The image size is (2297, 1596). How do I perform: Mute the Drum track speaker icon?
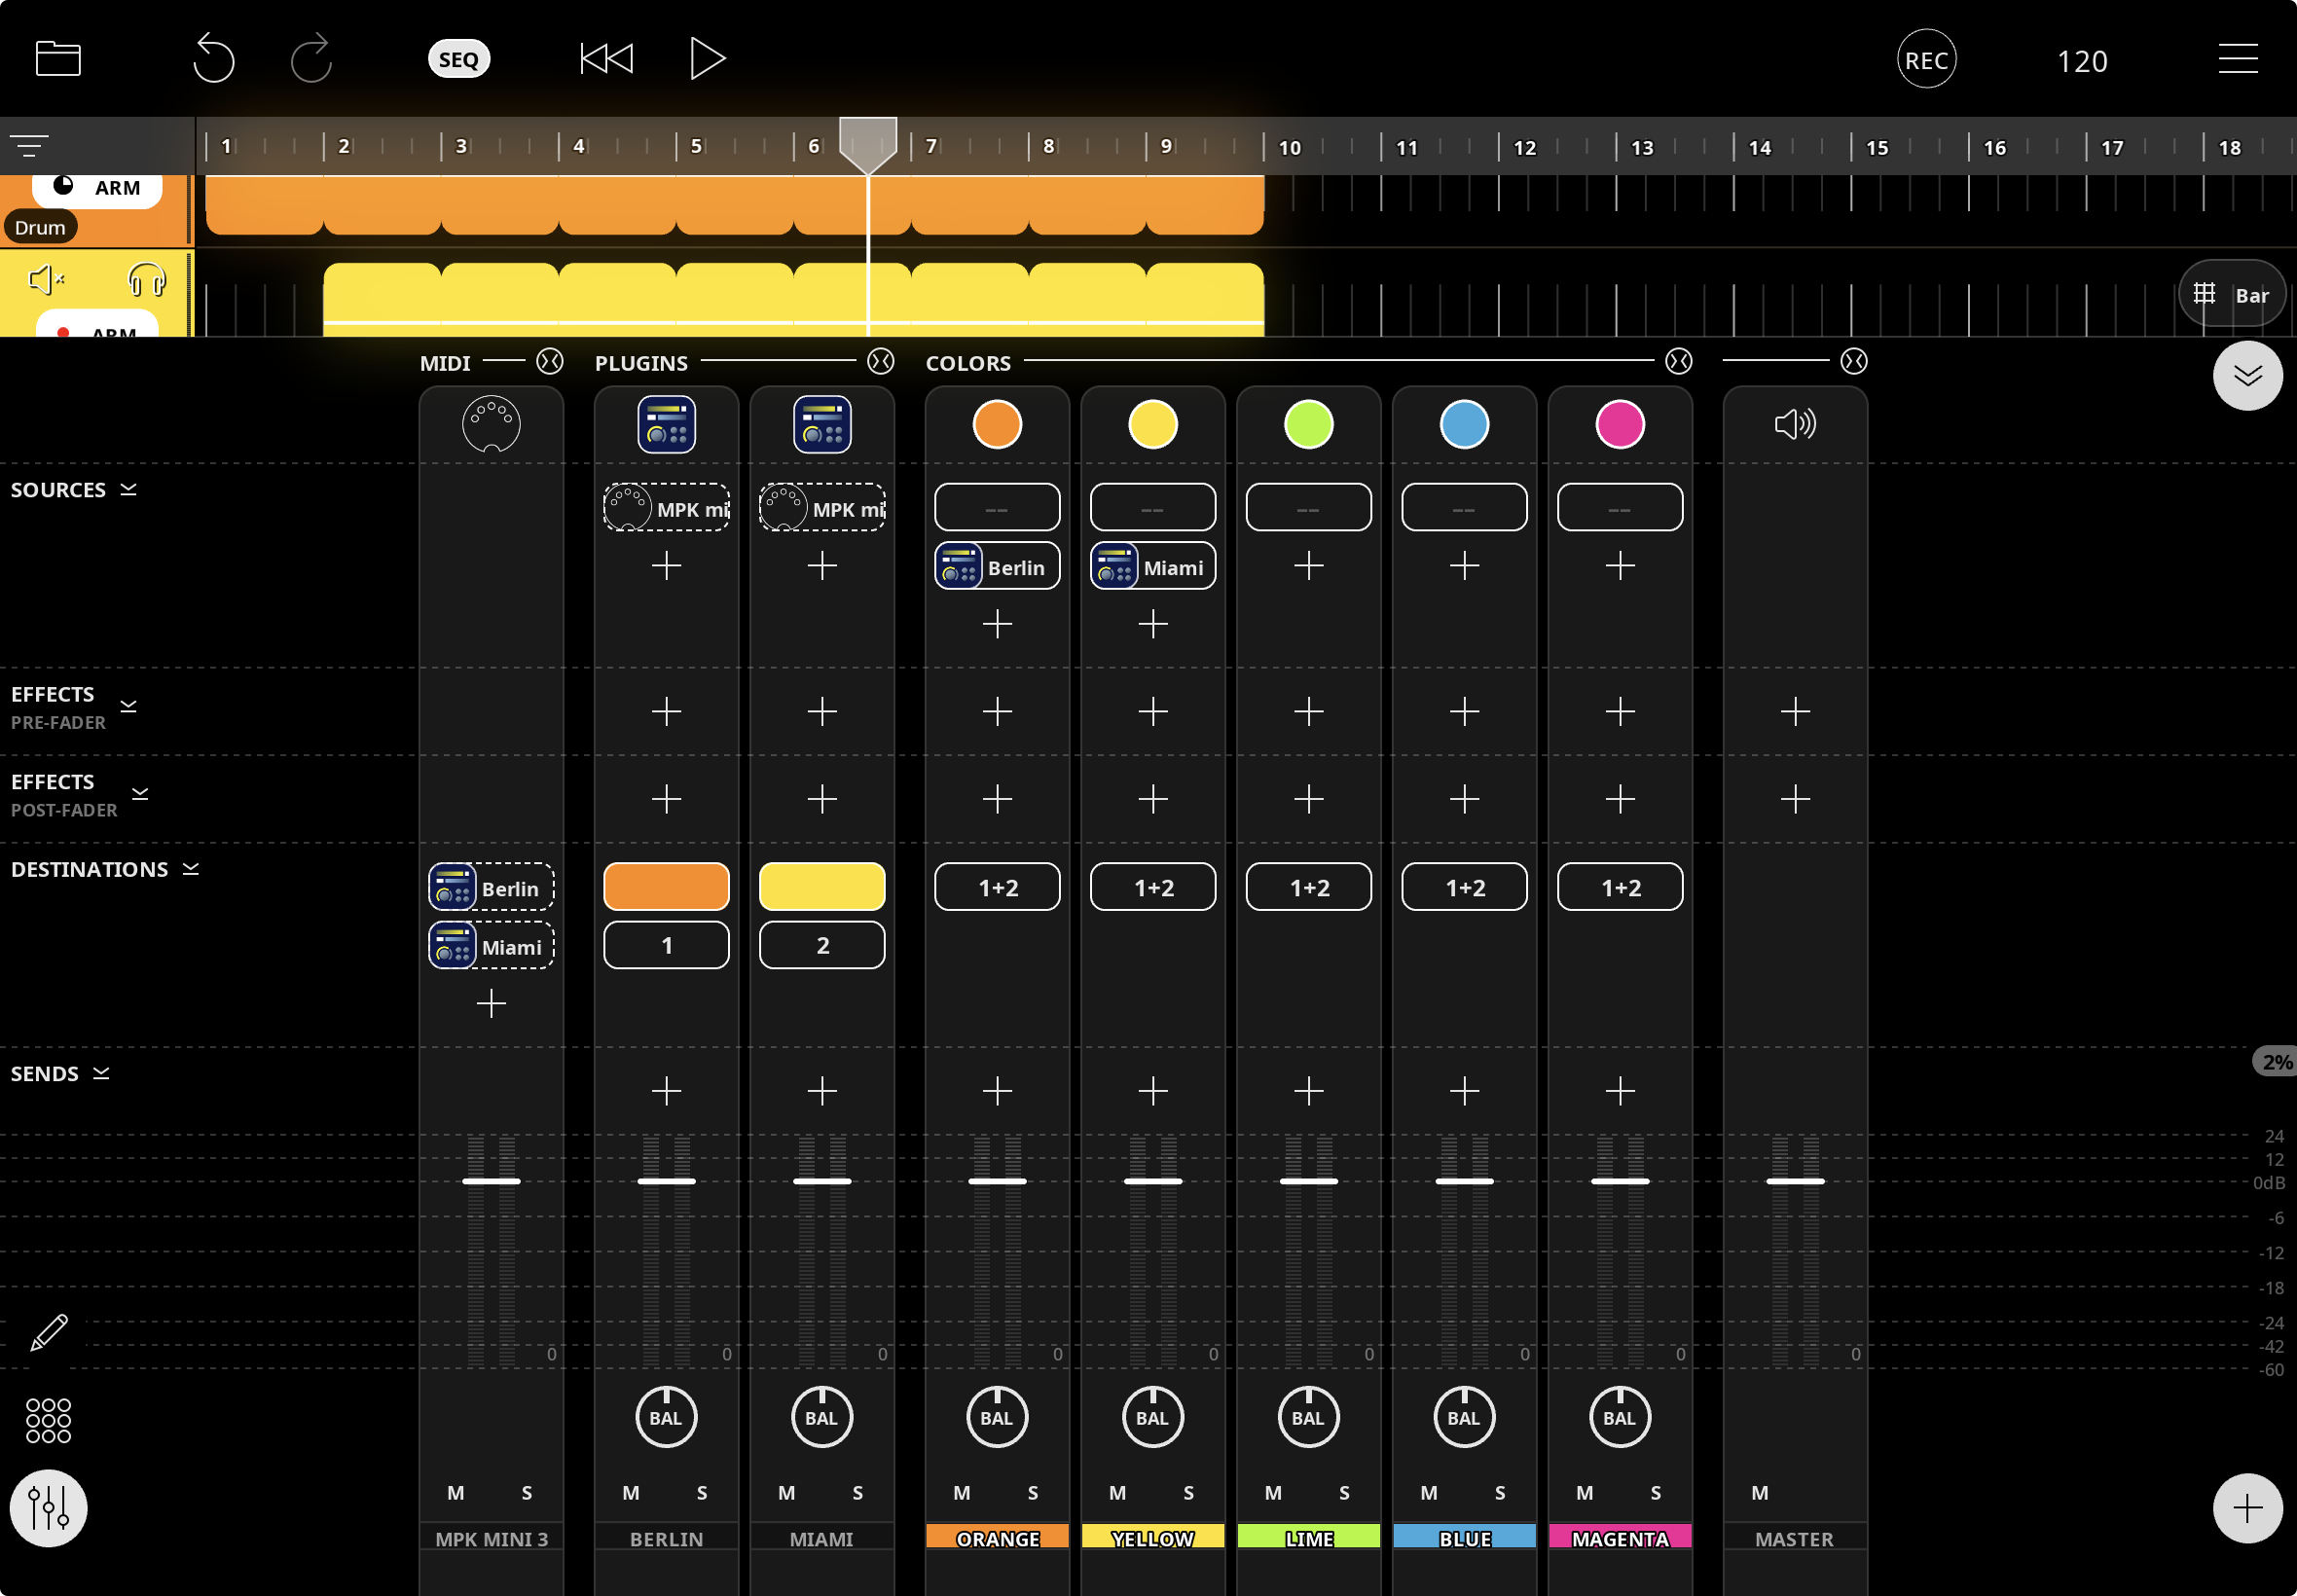42,280
